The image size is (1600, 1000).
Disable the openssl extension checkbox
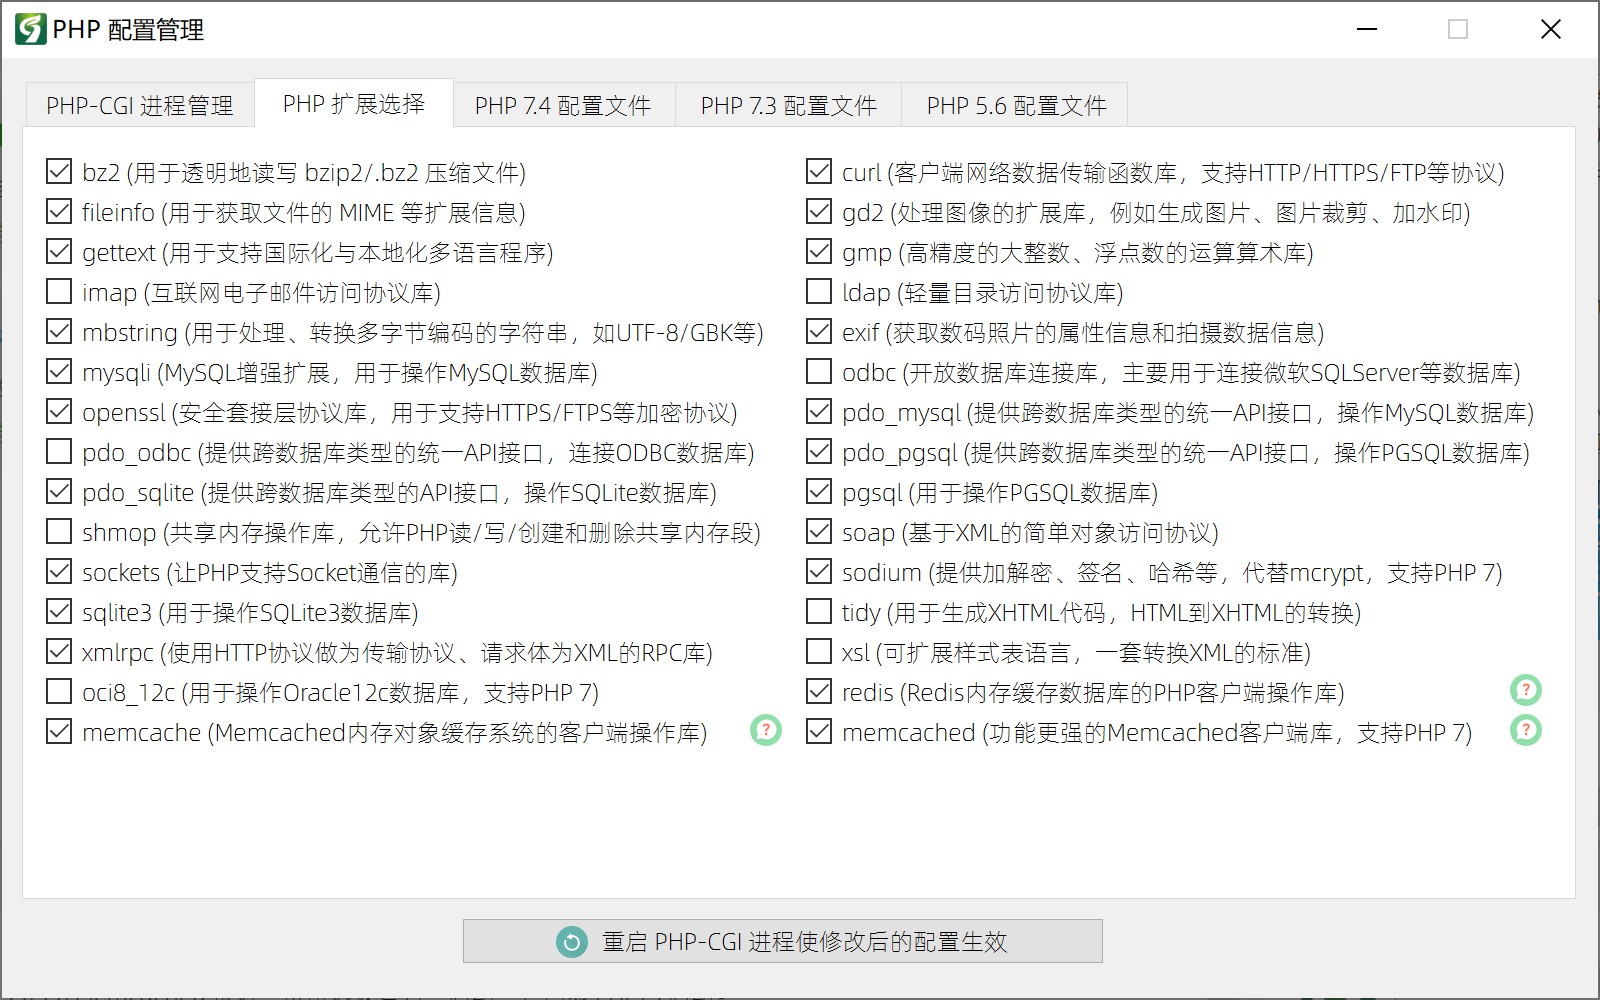pyautogui.click(x=59, y=412)
